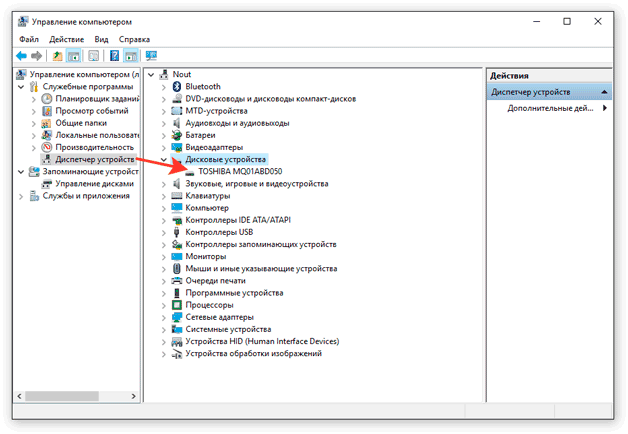This screenshot has height=434, width=628.
Task: Click the Действия panel header
Action: coord(550,76)
